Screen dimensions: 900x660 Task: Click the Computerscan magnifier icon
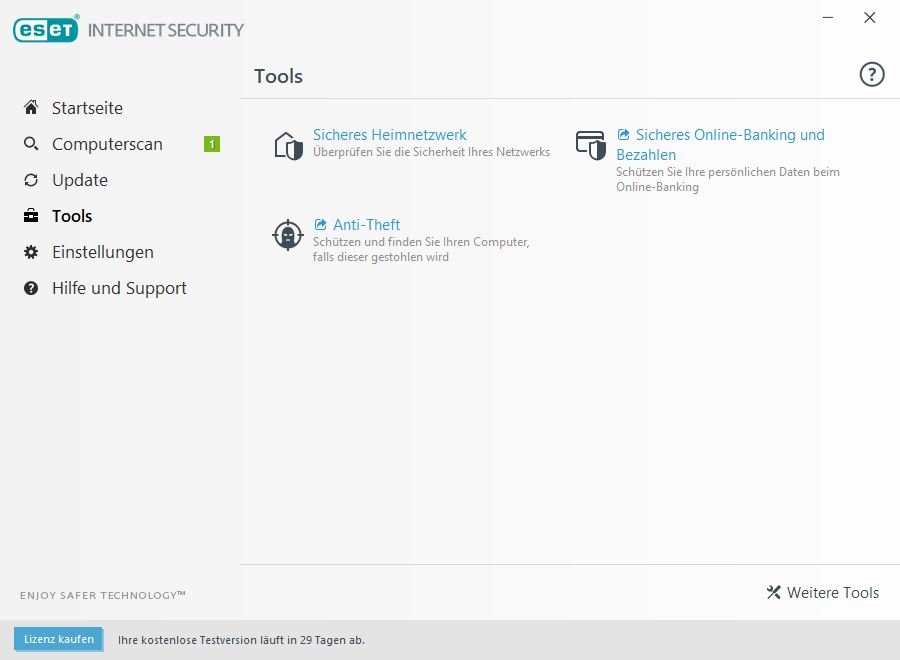(x=31, y=144)
